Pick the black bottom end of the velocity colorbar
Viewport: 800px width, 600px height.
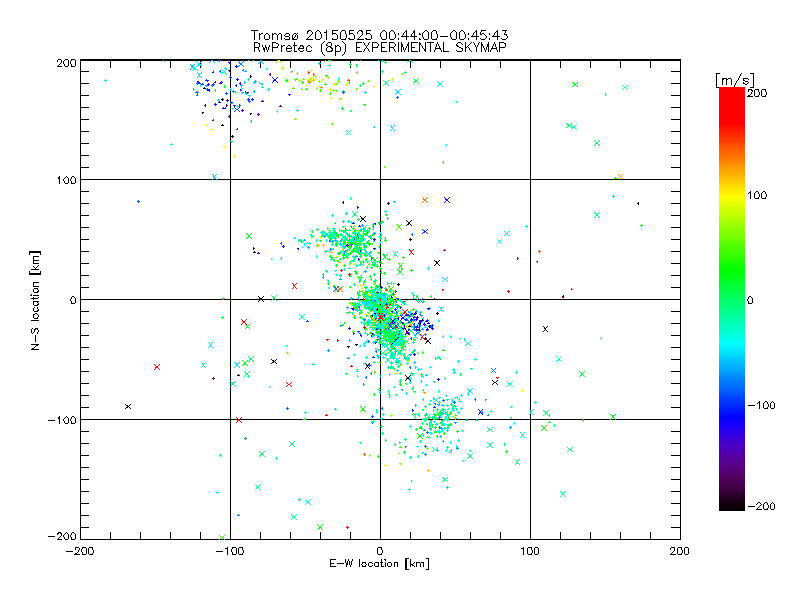tap(732, 506)
